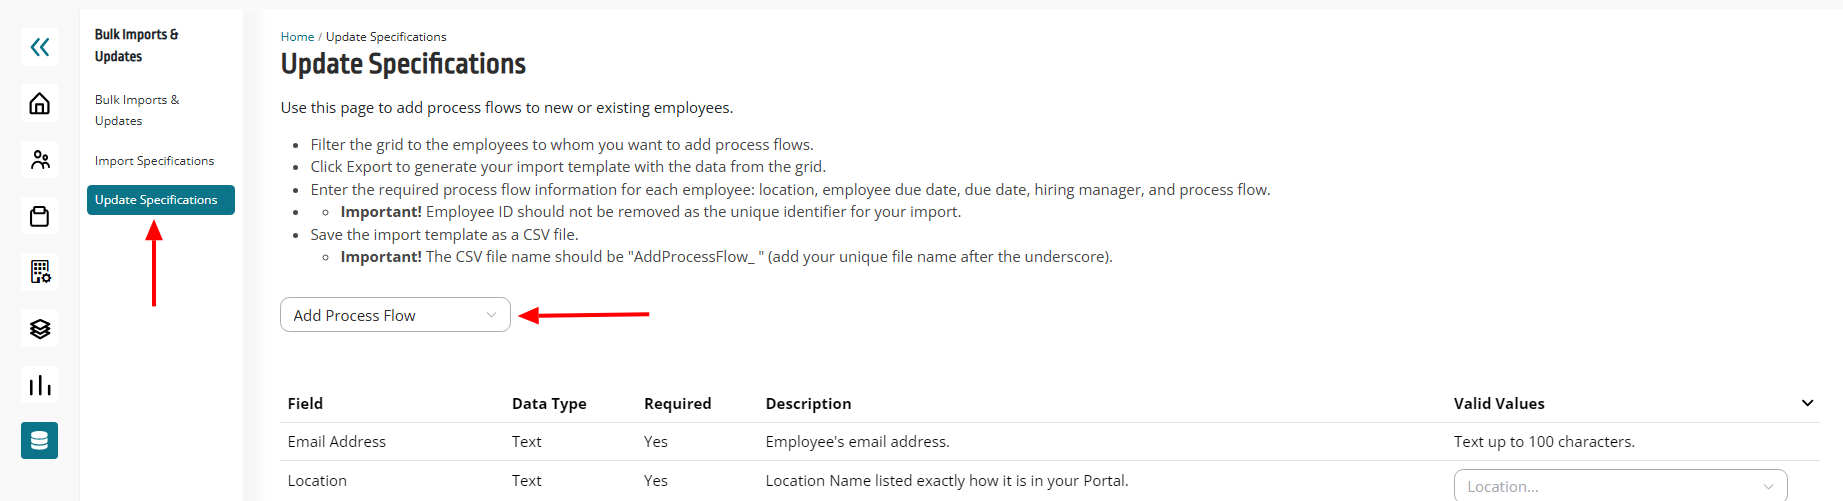
Task: Open Import Specifications menu item
Action: coord(154,161)
